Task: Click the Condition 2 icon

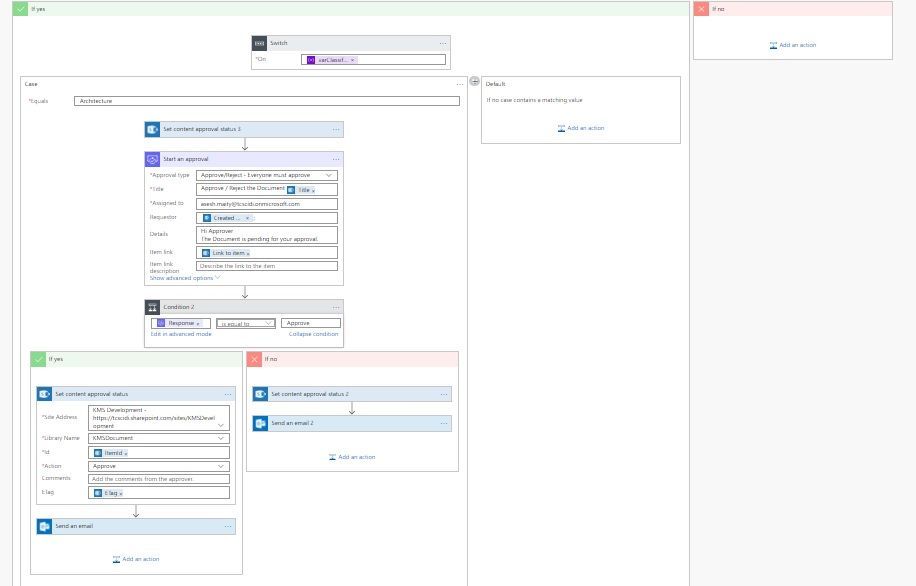Action: 152,307
